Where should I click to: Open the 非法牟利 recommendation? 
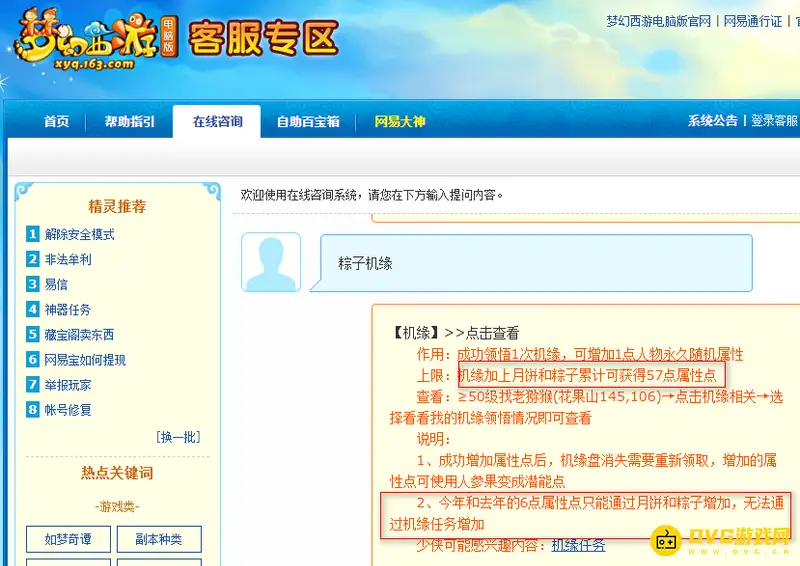[68, 259]
